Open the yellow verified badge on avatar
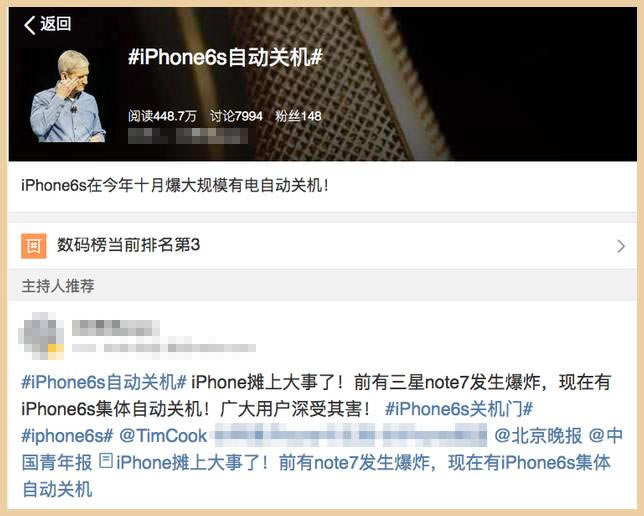Image resolution: width=644 pixels, height=516 pixels. (x=56, y=351)
